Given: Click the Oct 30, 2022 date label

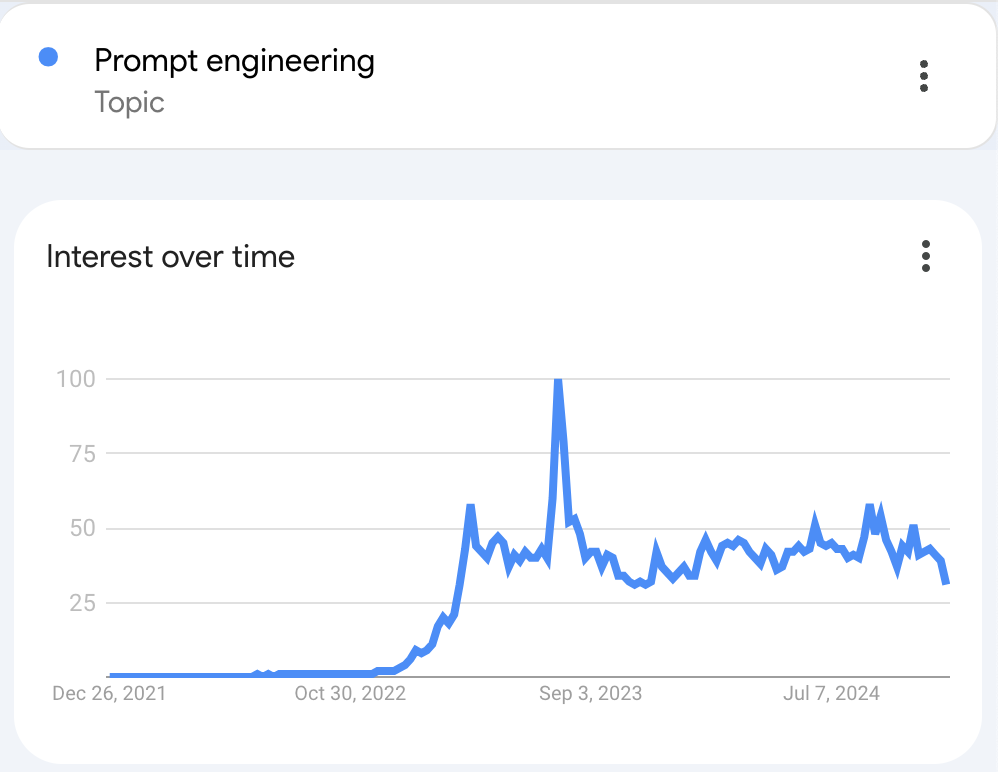Looking at the screenshot, I should (350, 693).
